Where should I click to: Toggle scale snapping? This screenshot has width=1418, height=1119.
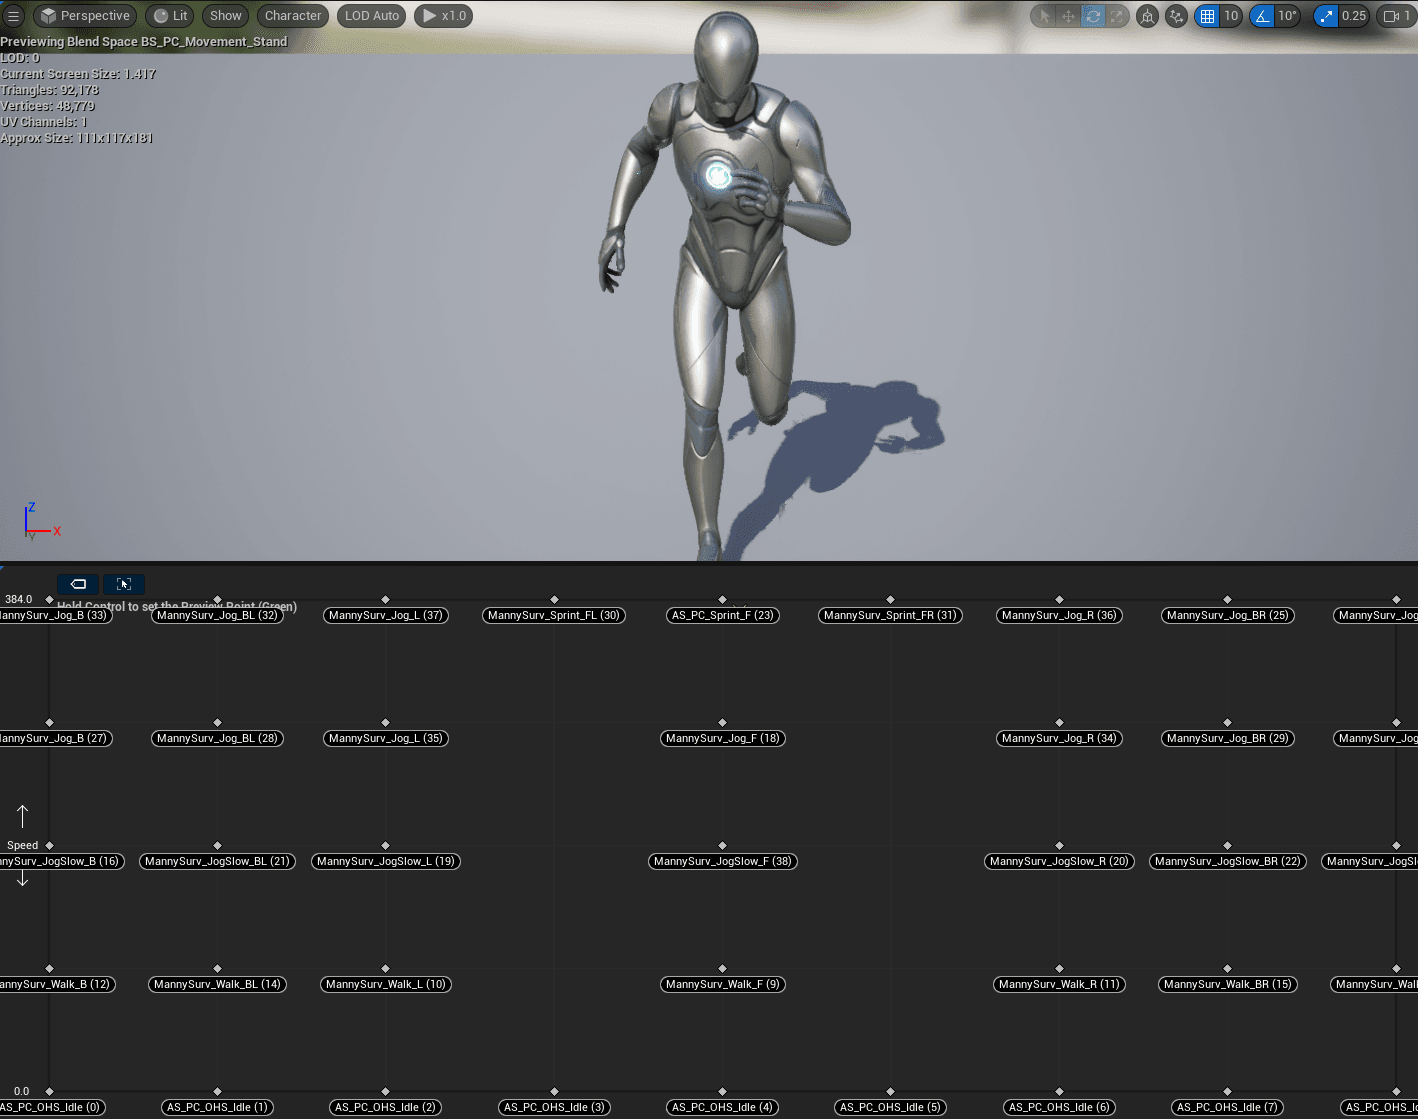coord(1326,16)
